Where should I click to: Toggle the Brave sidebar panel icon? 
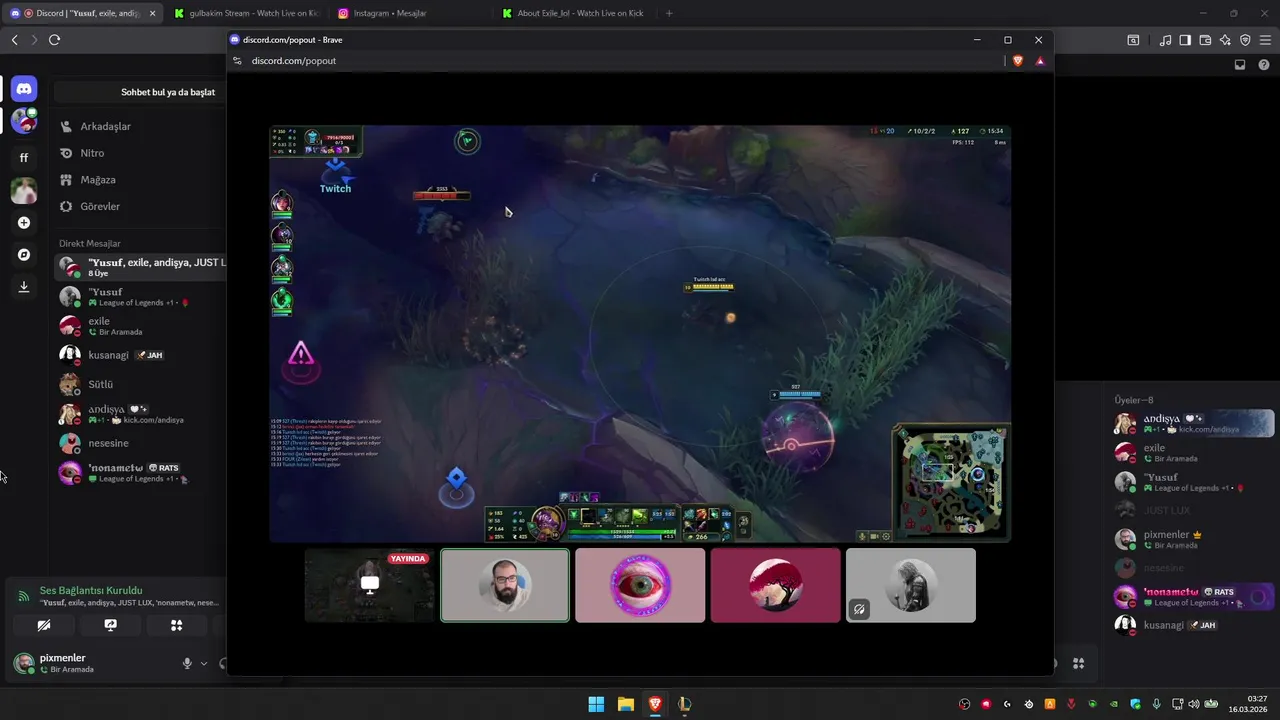coord(1185,40)
